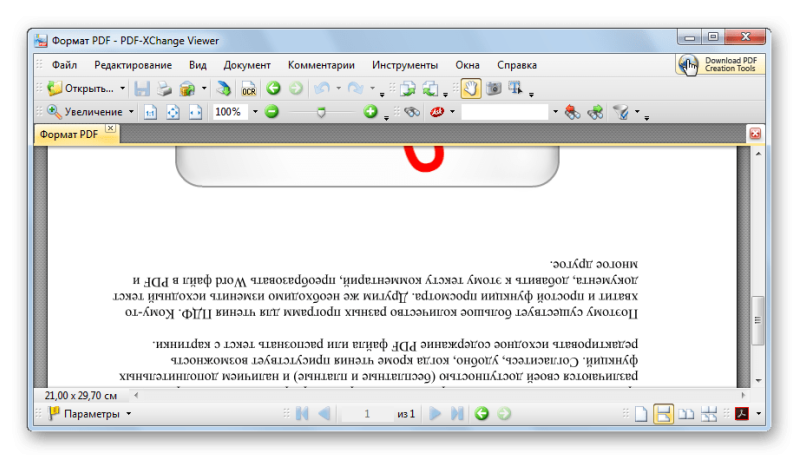Open the email icon dropdown arrow
This screenshot has height=460, width=800.
[204, 89]
